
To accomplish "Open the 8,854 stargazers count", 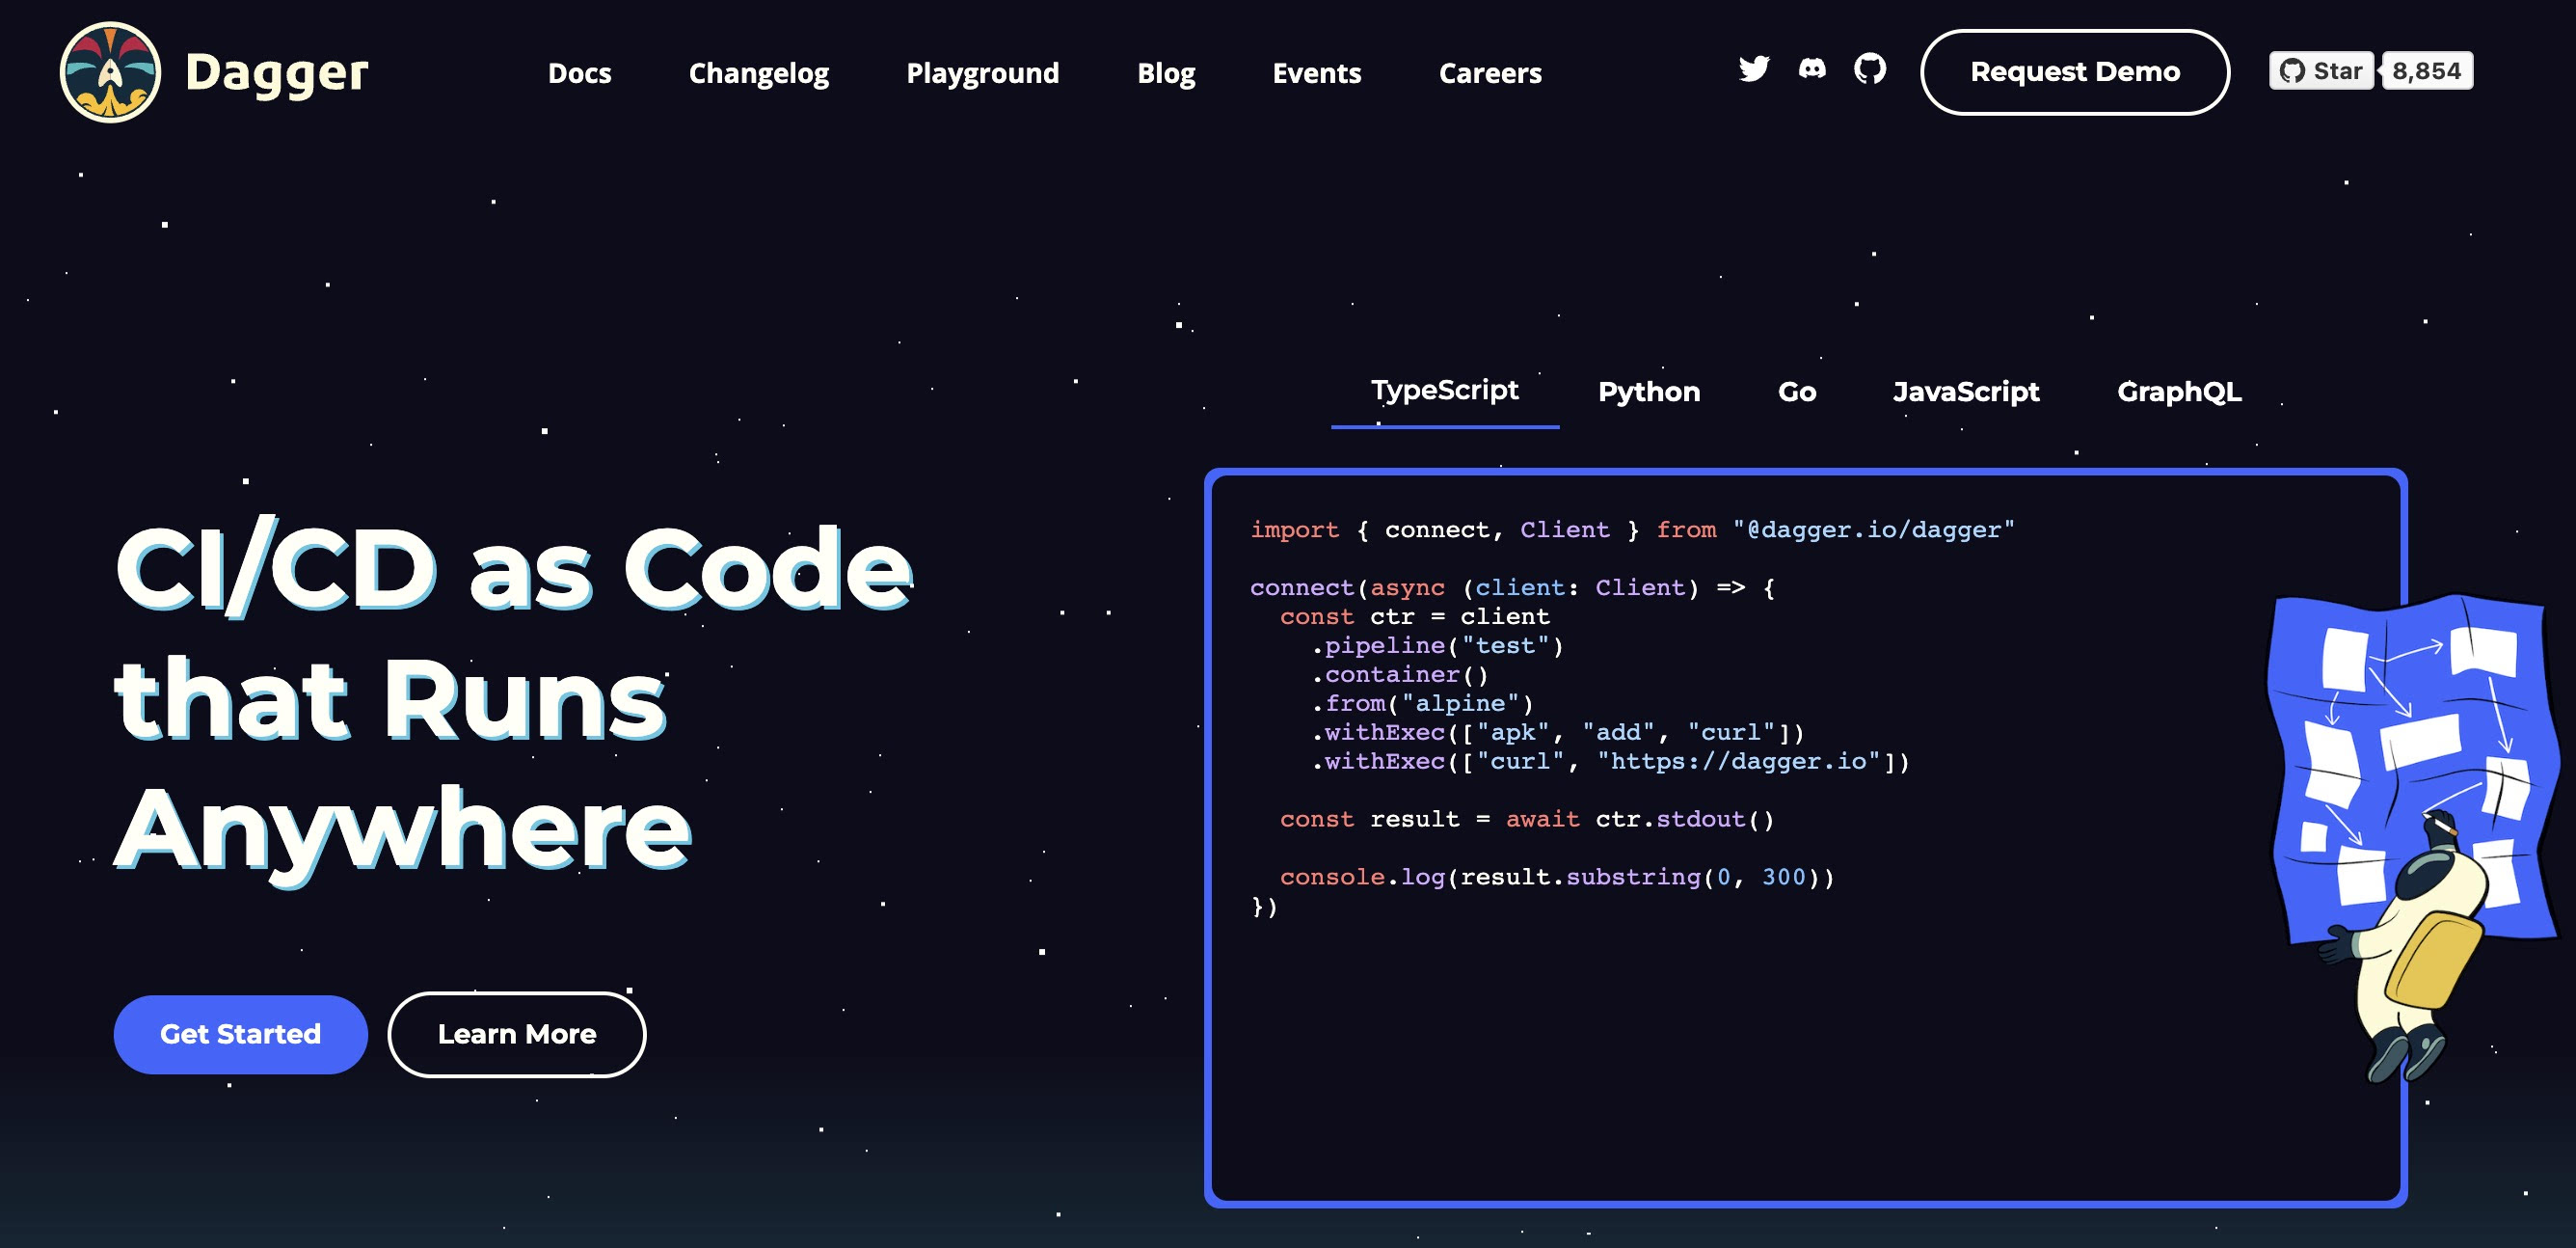I will [2427, 71].
